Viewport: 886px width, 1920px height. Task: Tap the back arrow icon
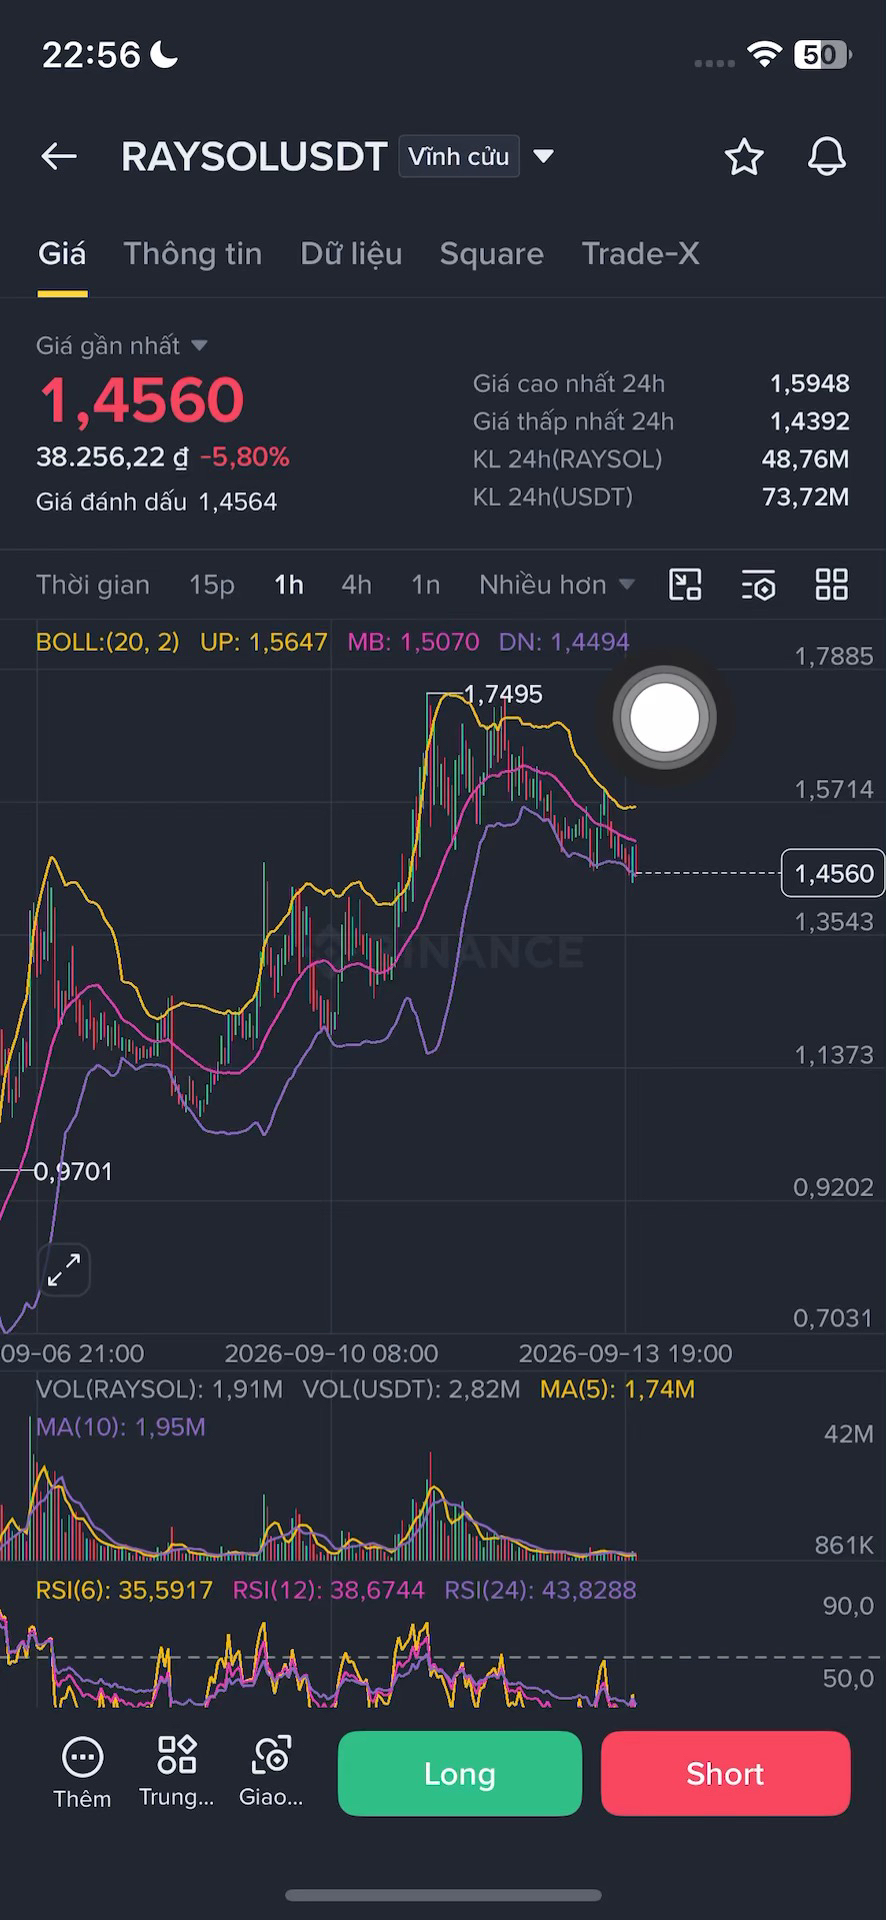coord(59,156)
